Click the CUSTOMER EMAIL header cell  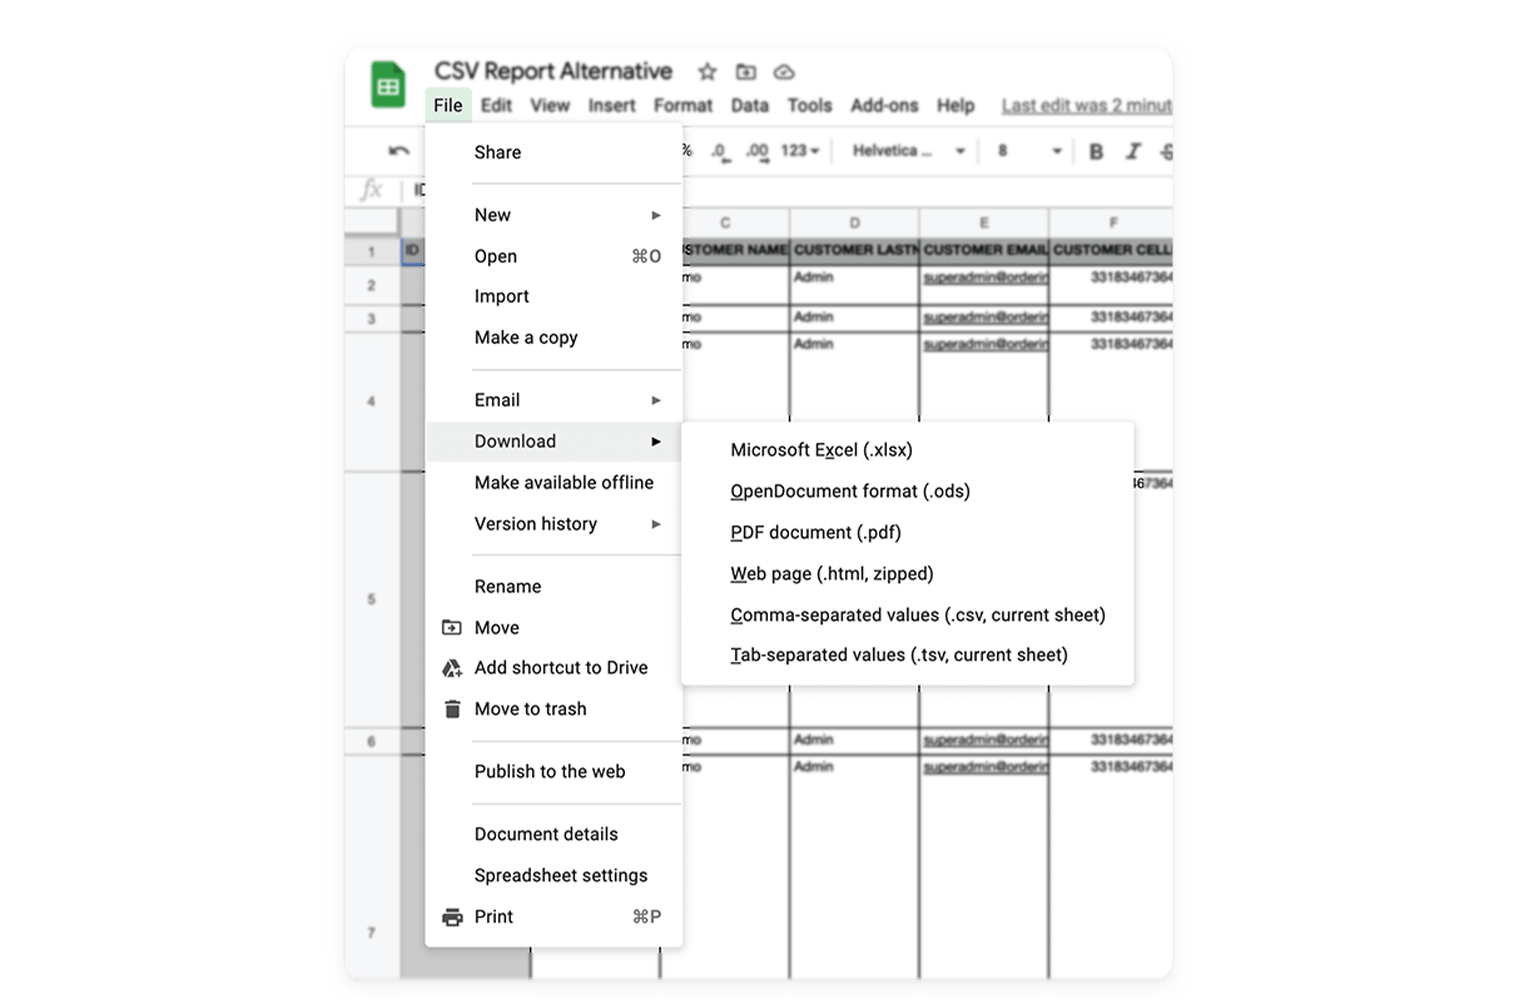tap(984, 250)
